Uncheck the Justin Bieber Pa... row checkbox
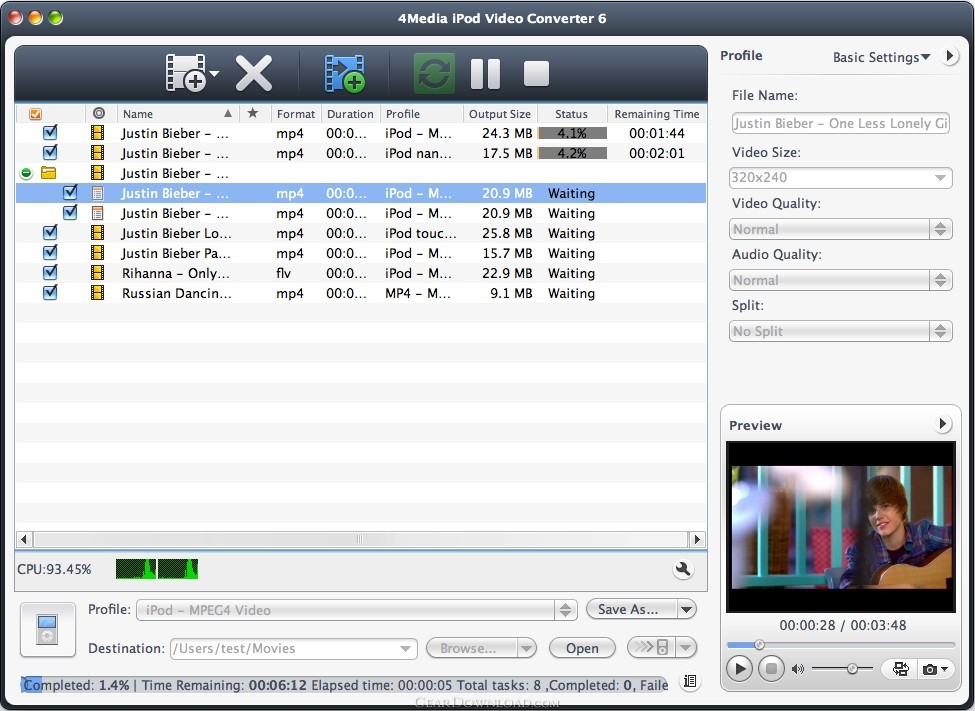 (x=50, y=253)
